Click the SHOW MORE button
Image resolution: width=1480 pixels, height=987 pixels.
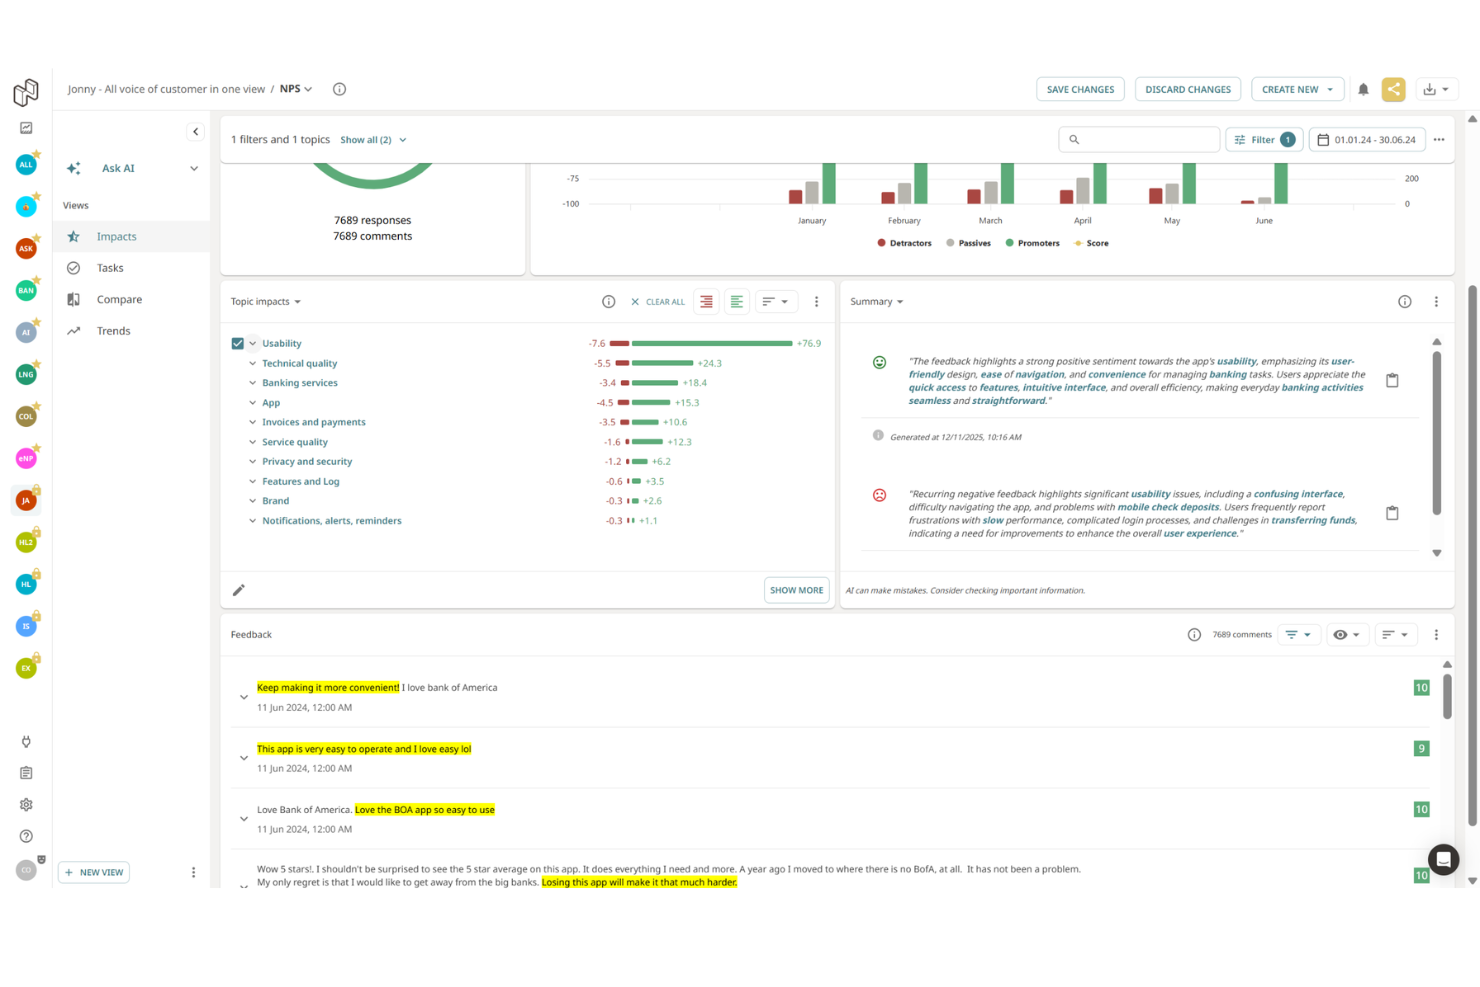tap(796, 590)
